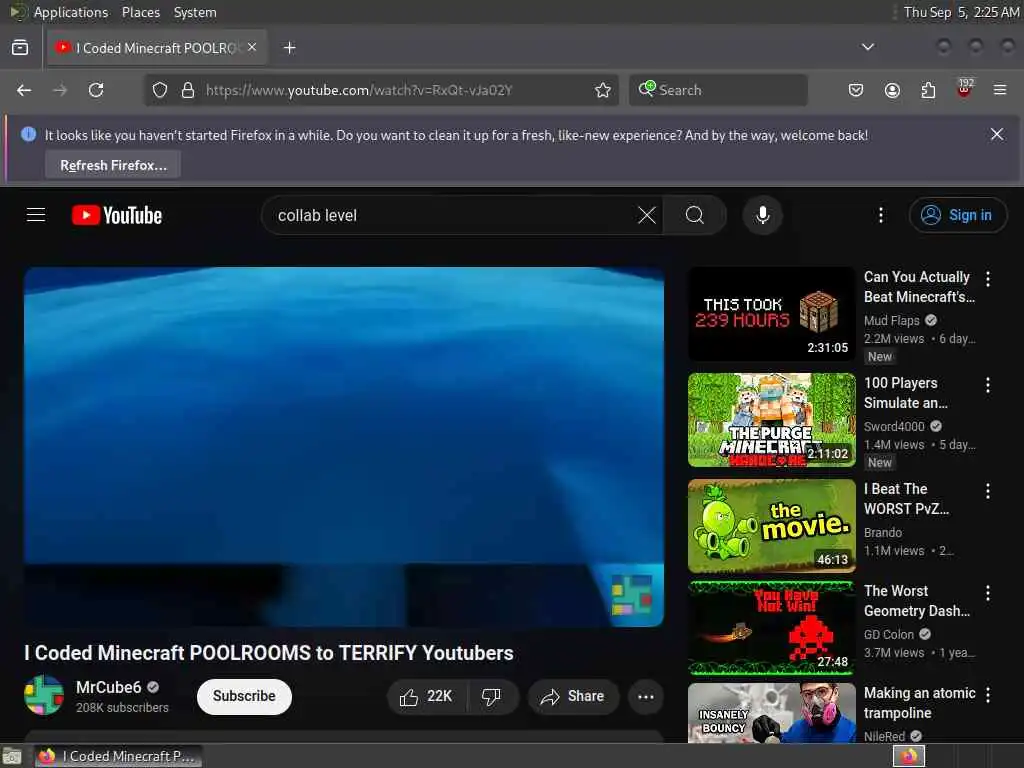Expand the list all tabs chevron
Image resolution: width=1024 pixels, height=768 pixels.
point(867,47)
